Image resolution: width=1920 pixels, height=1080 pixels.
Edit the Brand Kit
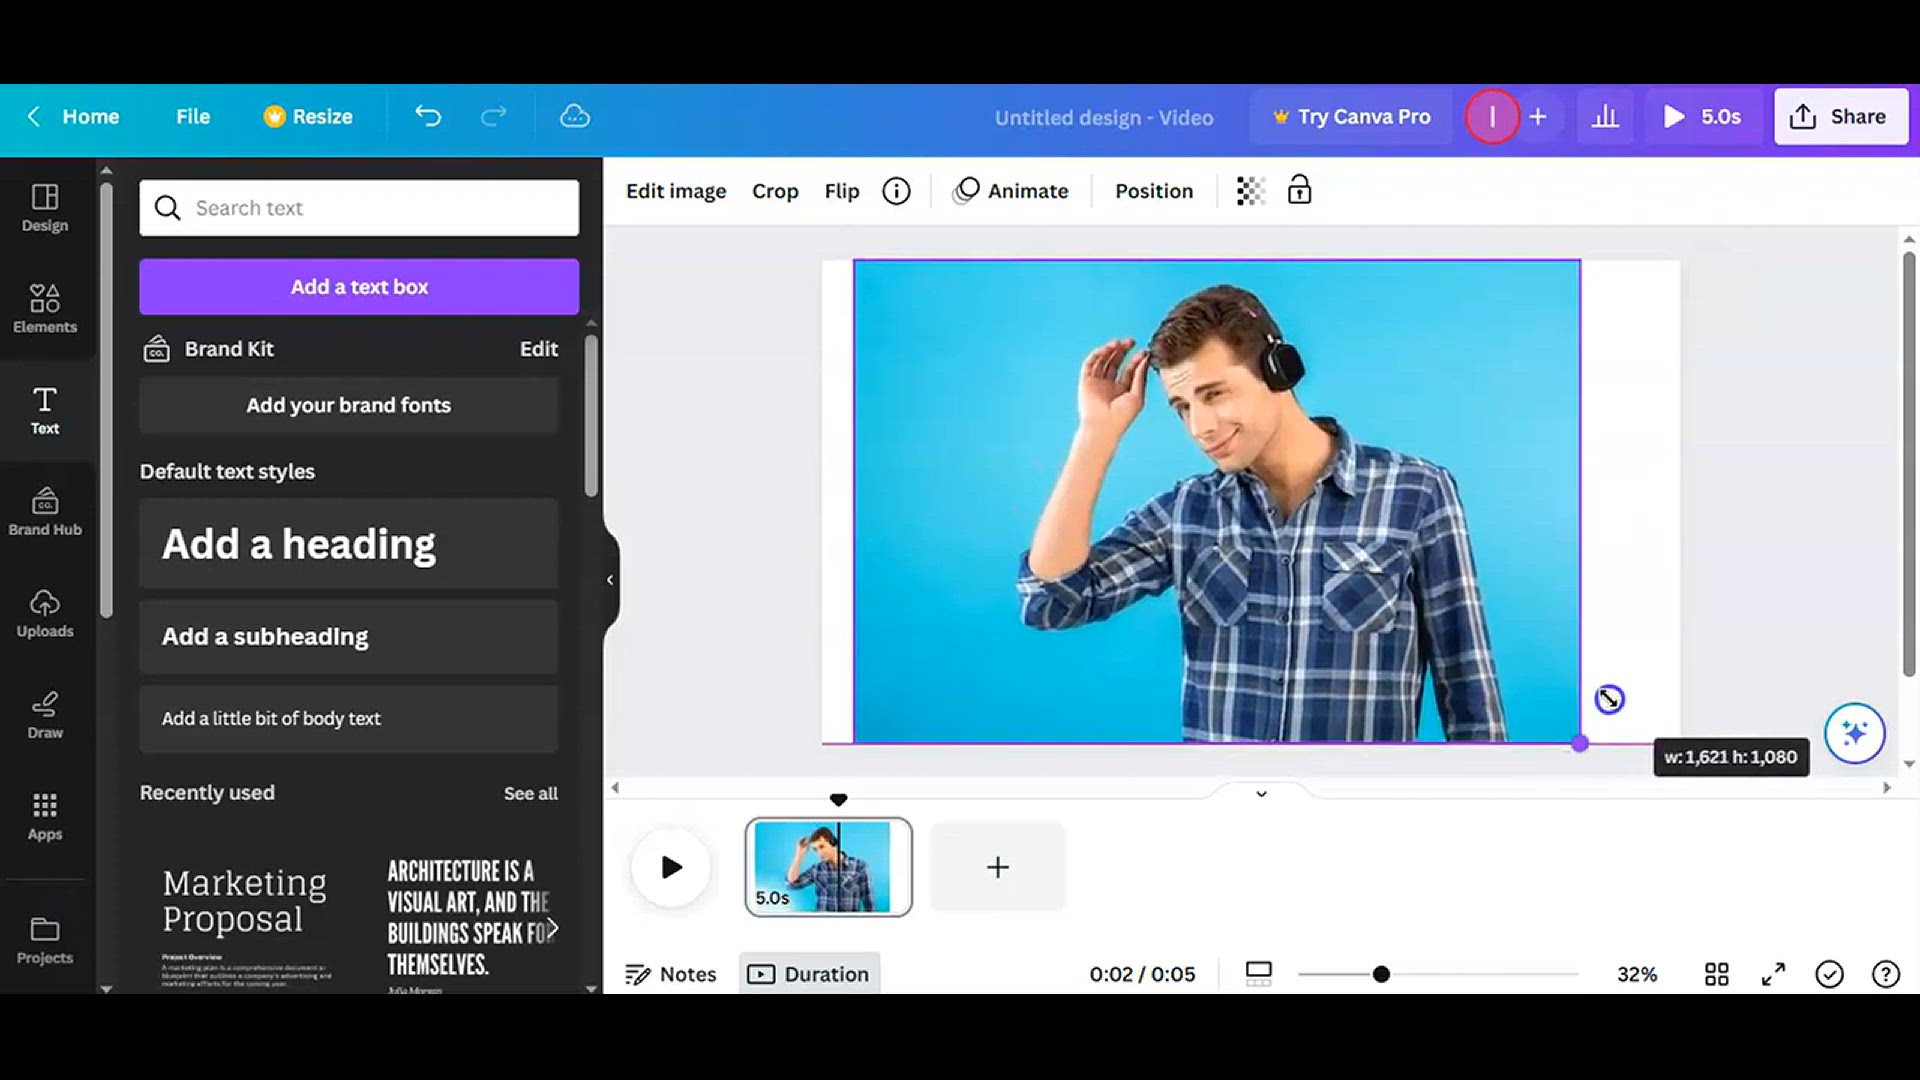pyautogui.click(x=539, y=349)
